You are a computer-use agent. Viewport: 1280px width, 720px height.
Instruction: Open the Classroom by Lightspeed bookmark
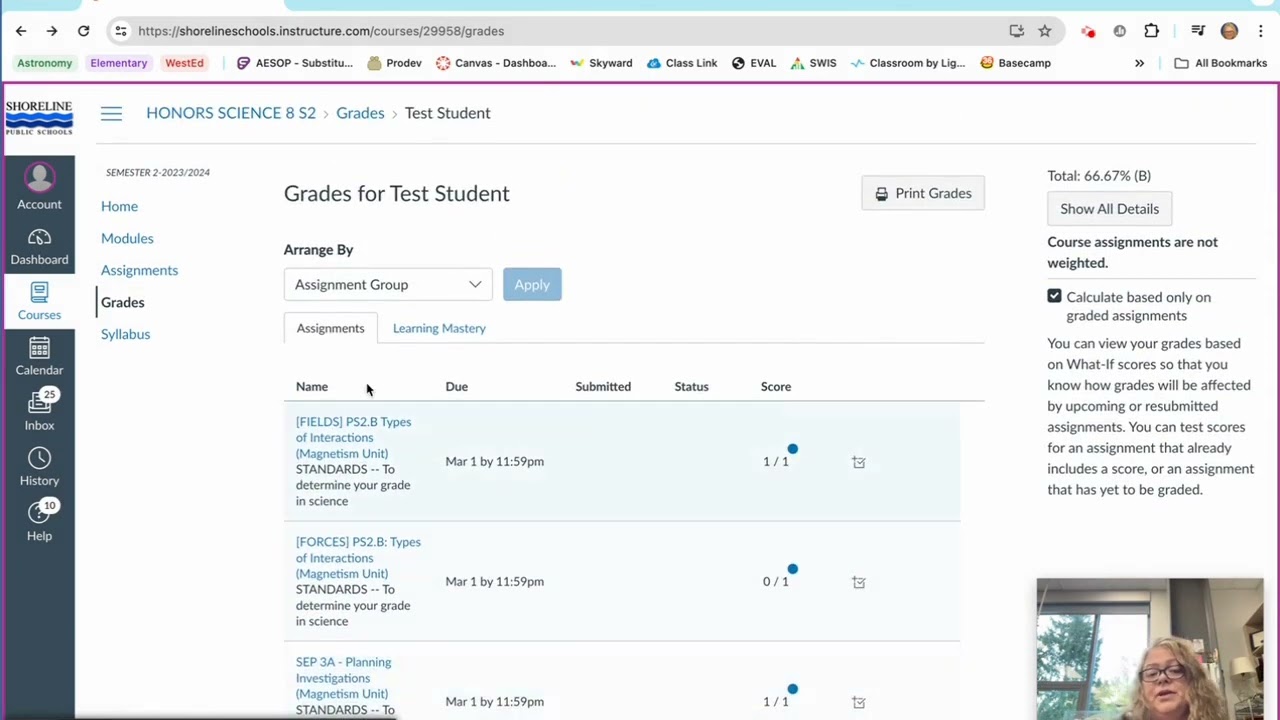(908, 63)
